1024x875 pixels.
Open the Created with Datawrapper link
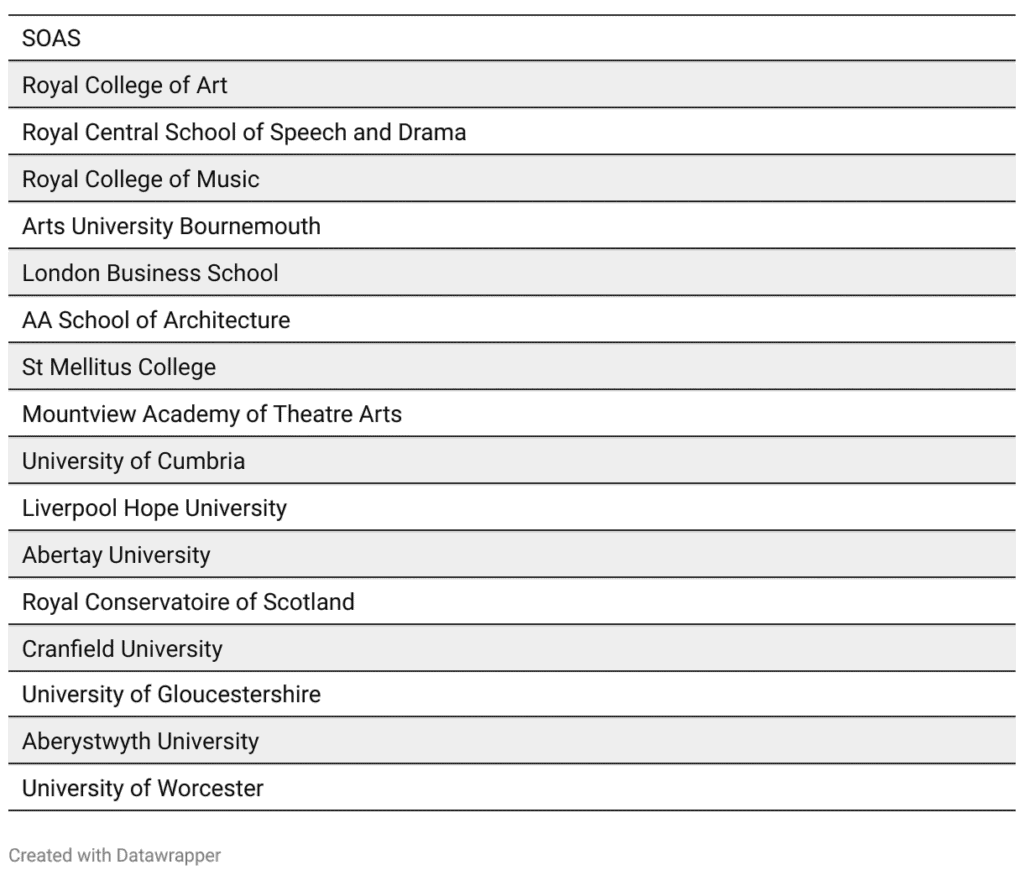tap(115, 855)
